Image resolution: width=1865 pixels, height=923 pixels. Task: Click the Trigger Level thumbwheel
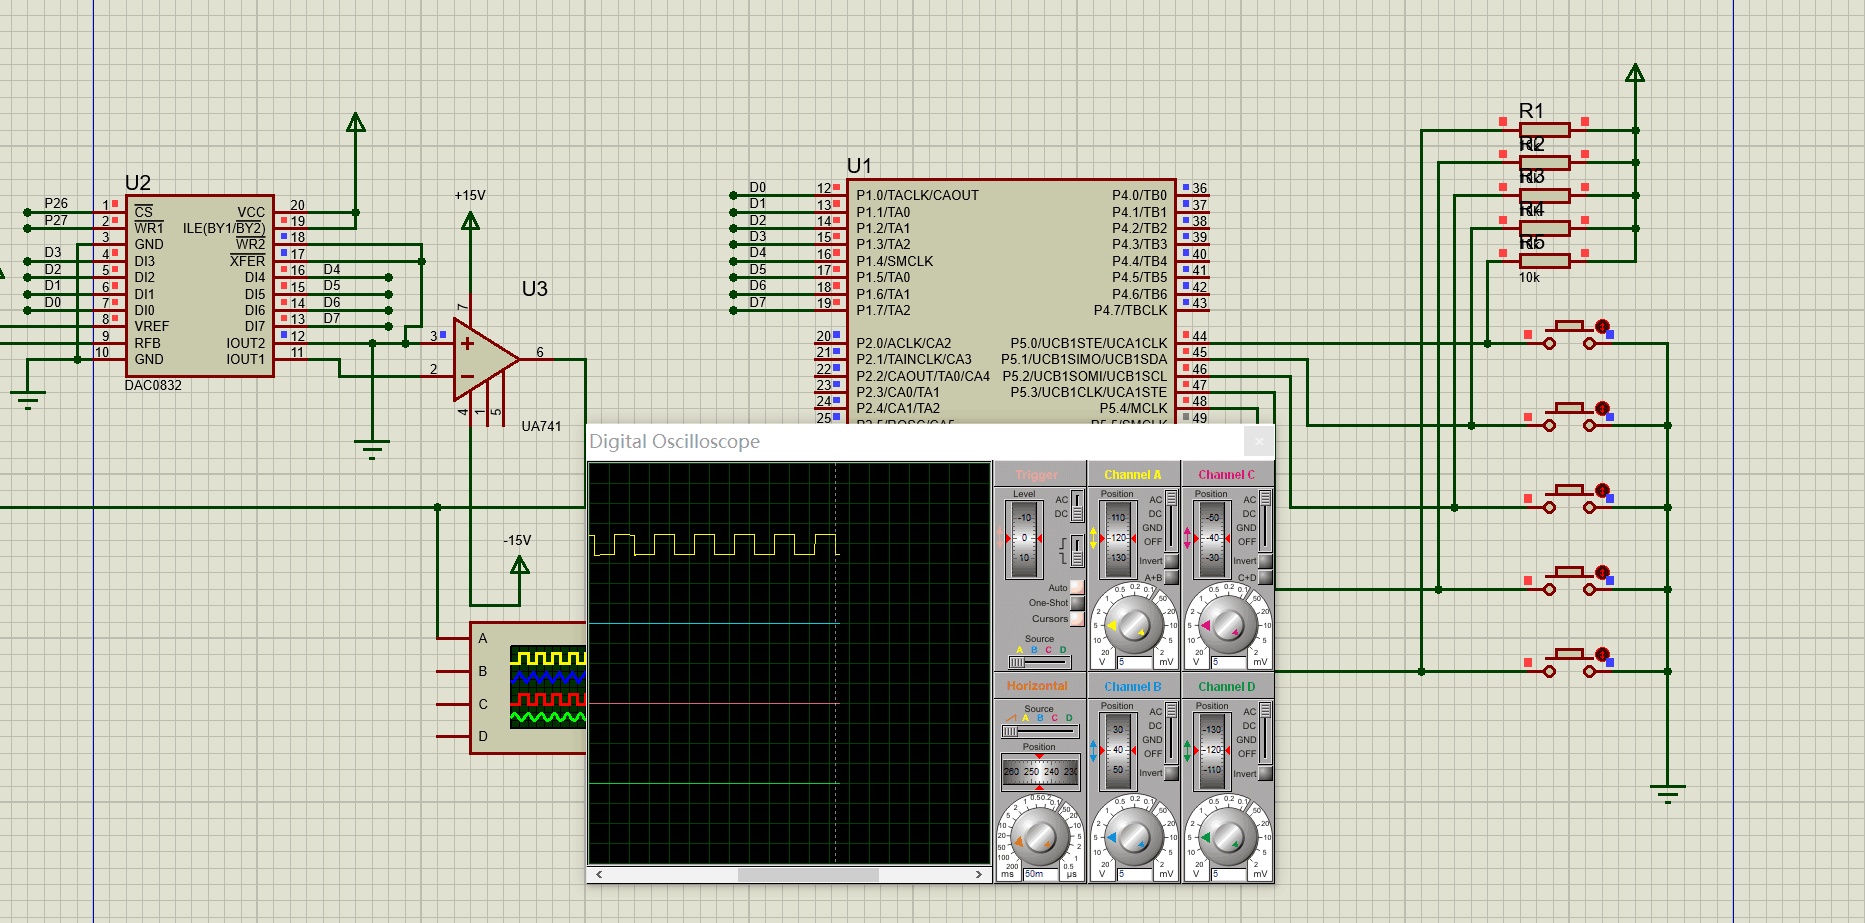click(1024, 540)
